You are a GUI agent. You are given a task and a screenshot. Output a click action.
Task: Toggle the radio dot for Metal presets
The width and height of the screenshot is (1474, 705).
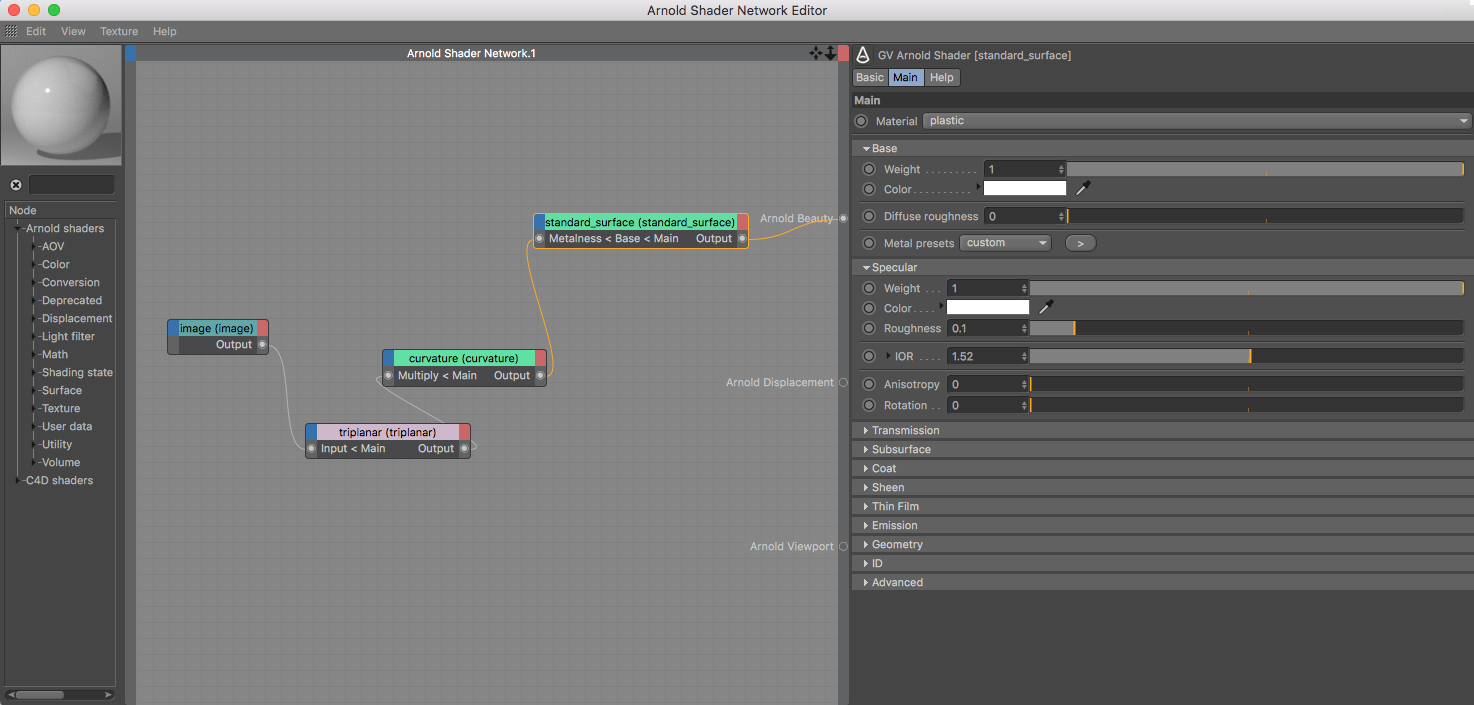click(x=869, y=243)
